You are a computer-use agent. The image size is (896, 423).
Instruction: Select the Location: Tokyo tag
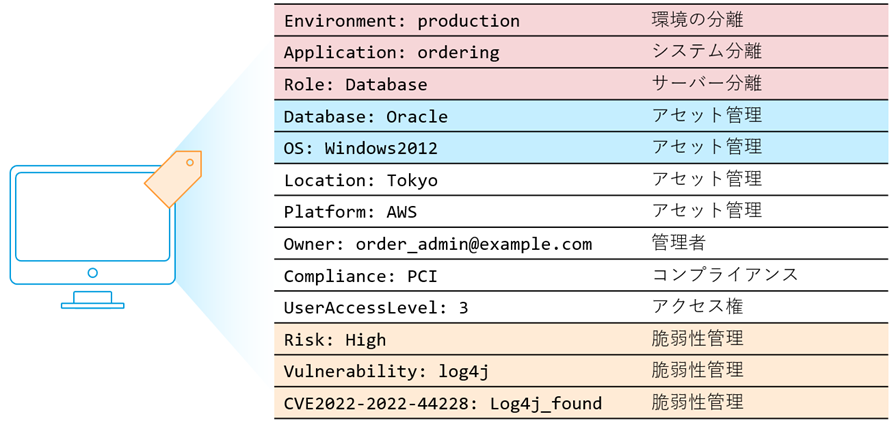pos(360,181)
